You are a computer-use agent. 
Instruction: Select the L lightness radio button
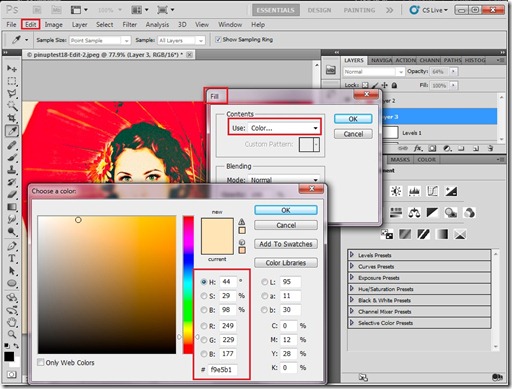tap(264, 282)
